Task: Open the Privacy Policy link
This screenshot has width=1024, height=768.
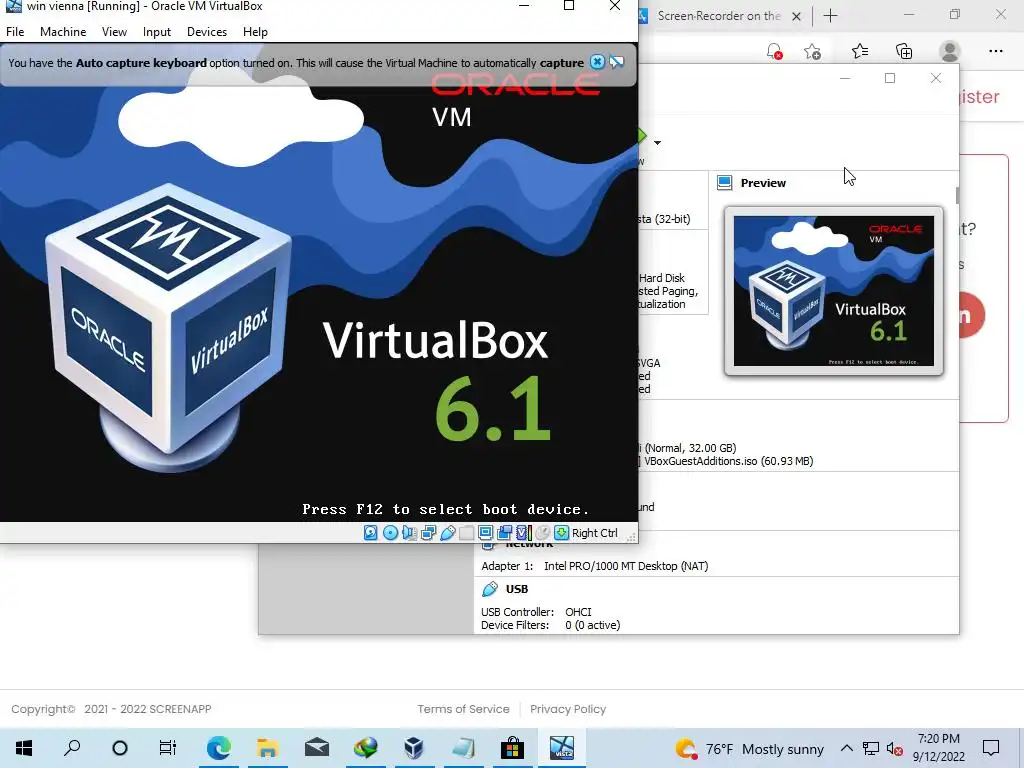Action: pos(568,709)
